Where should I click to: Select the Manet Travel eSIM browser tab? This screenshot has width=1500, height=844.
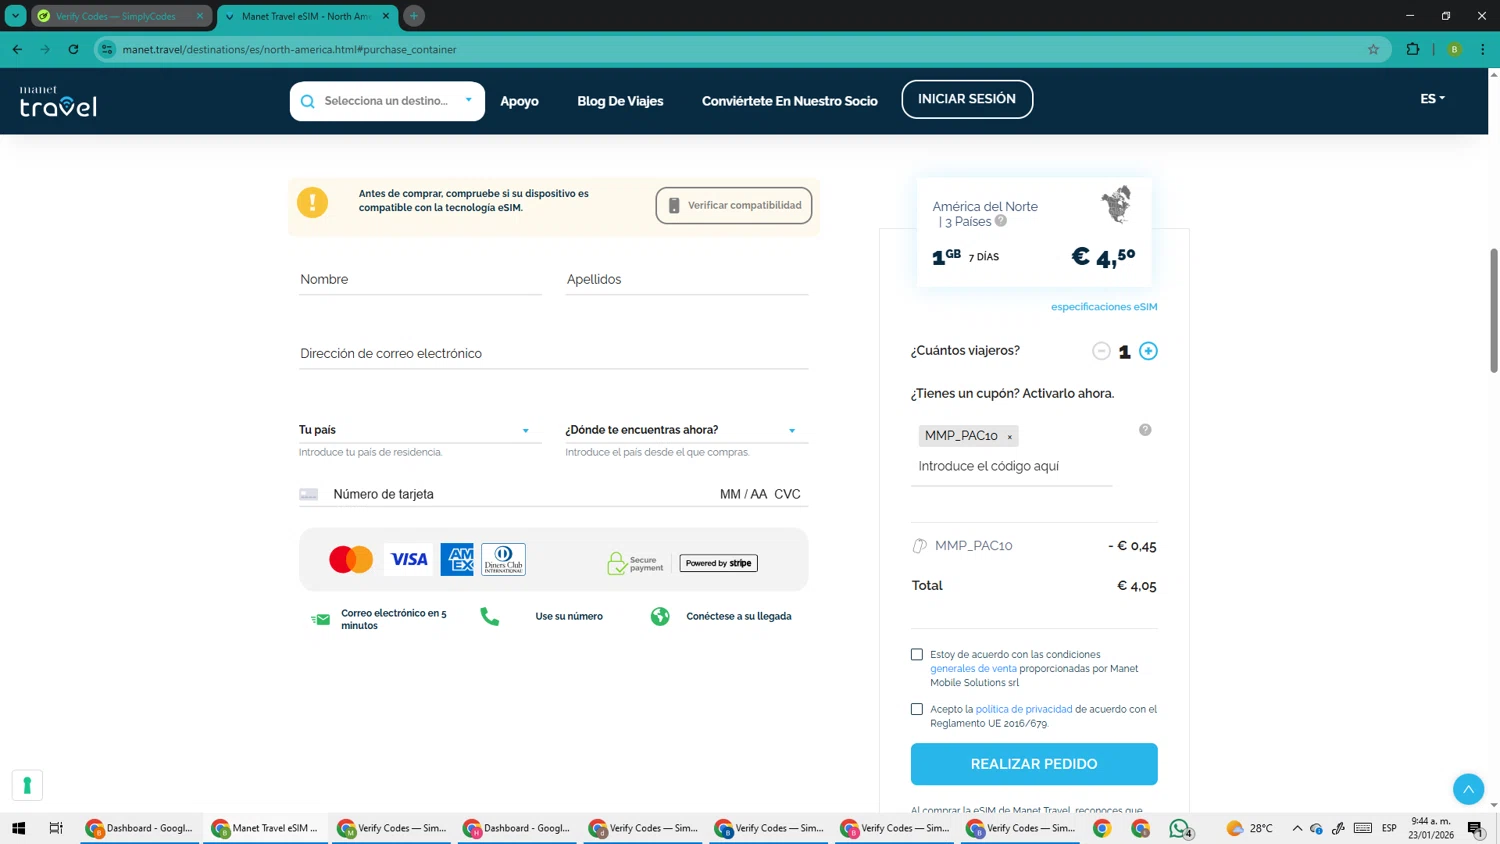click(307, 16)
